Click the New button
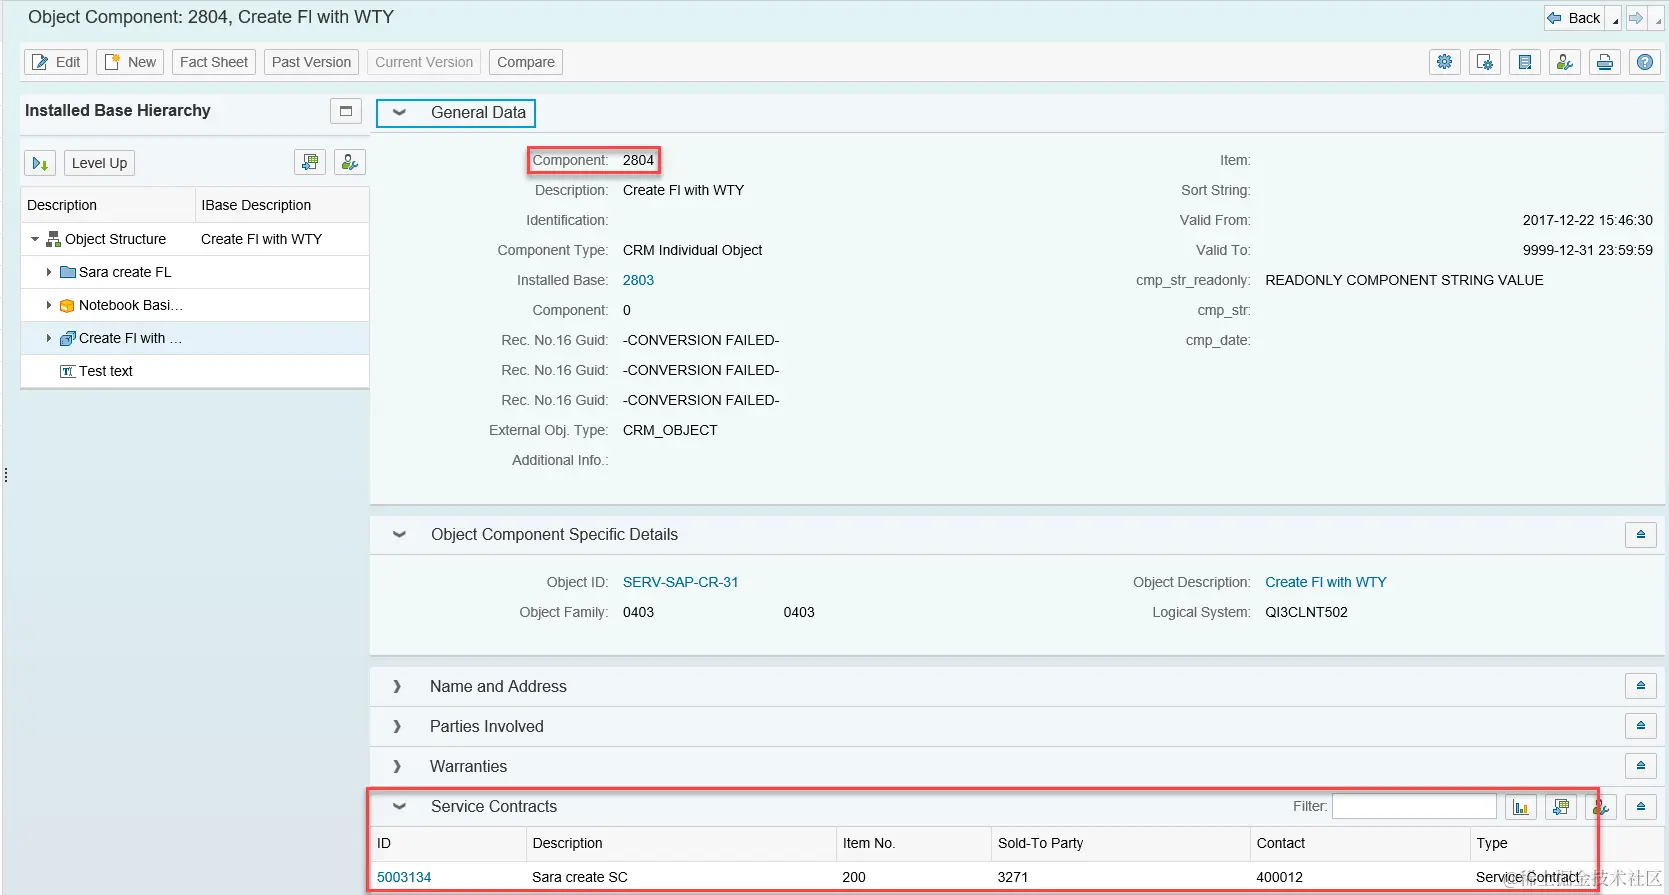 (130, 62)
